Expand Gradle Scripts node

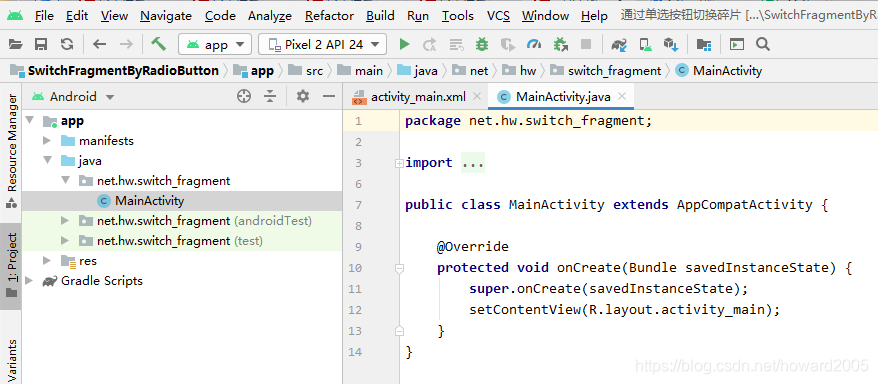[x=30, y=281]
